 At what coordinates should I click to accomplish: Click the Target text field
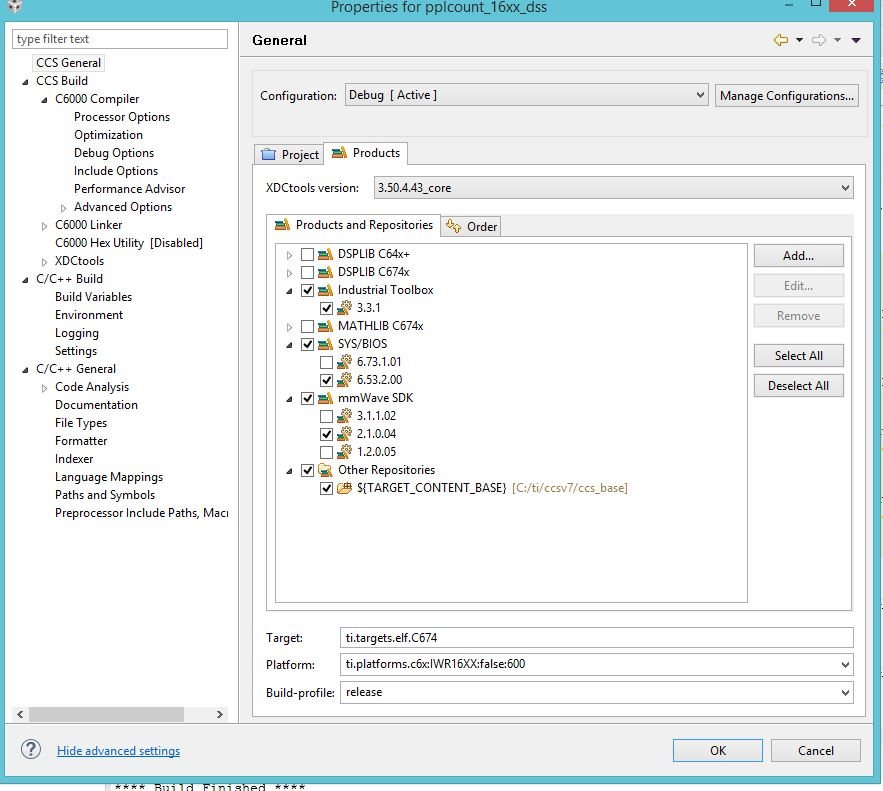click(596, 638)
